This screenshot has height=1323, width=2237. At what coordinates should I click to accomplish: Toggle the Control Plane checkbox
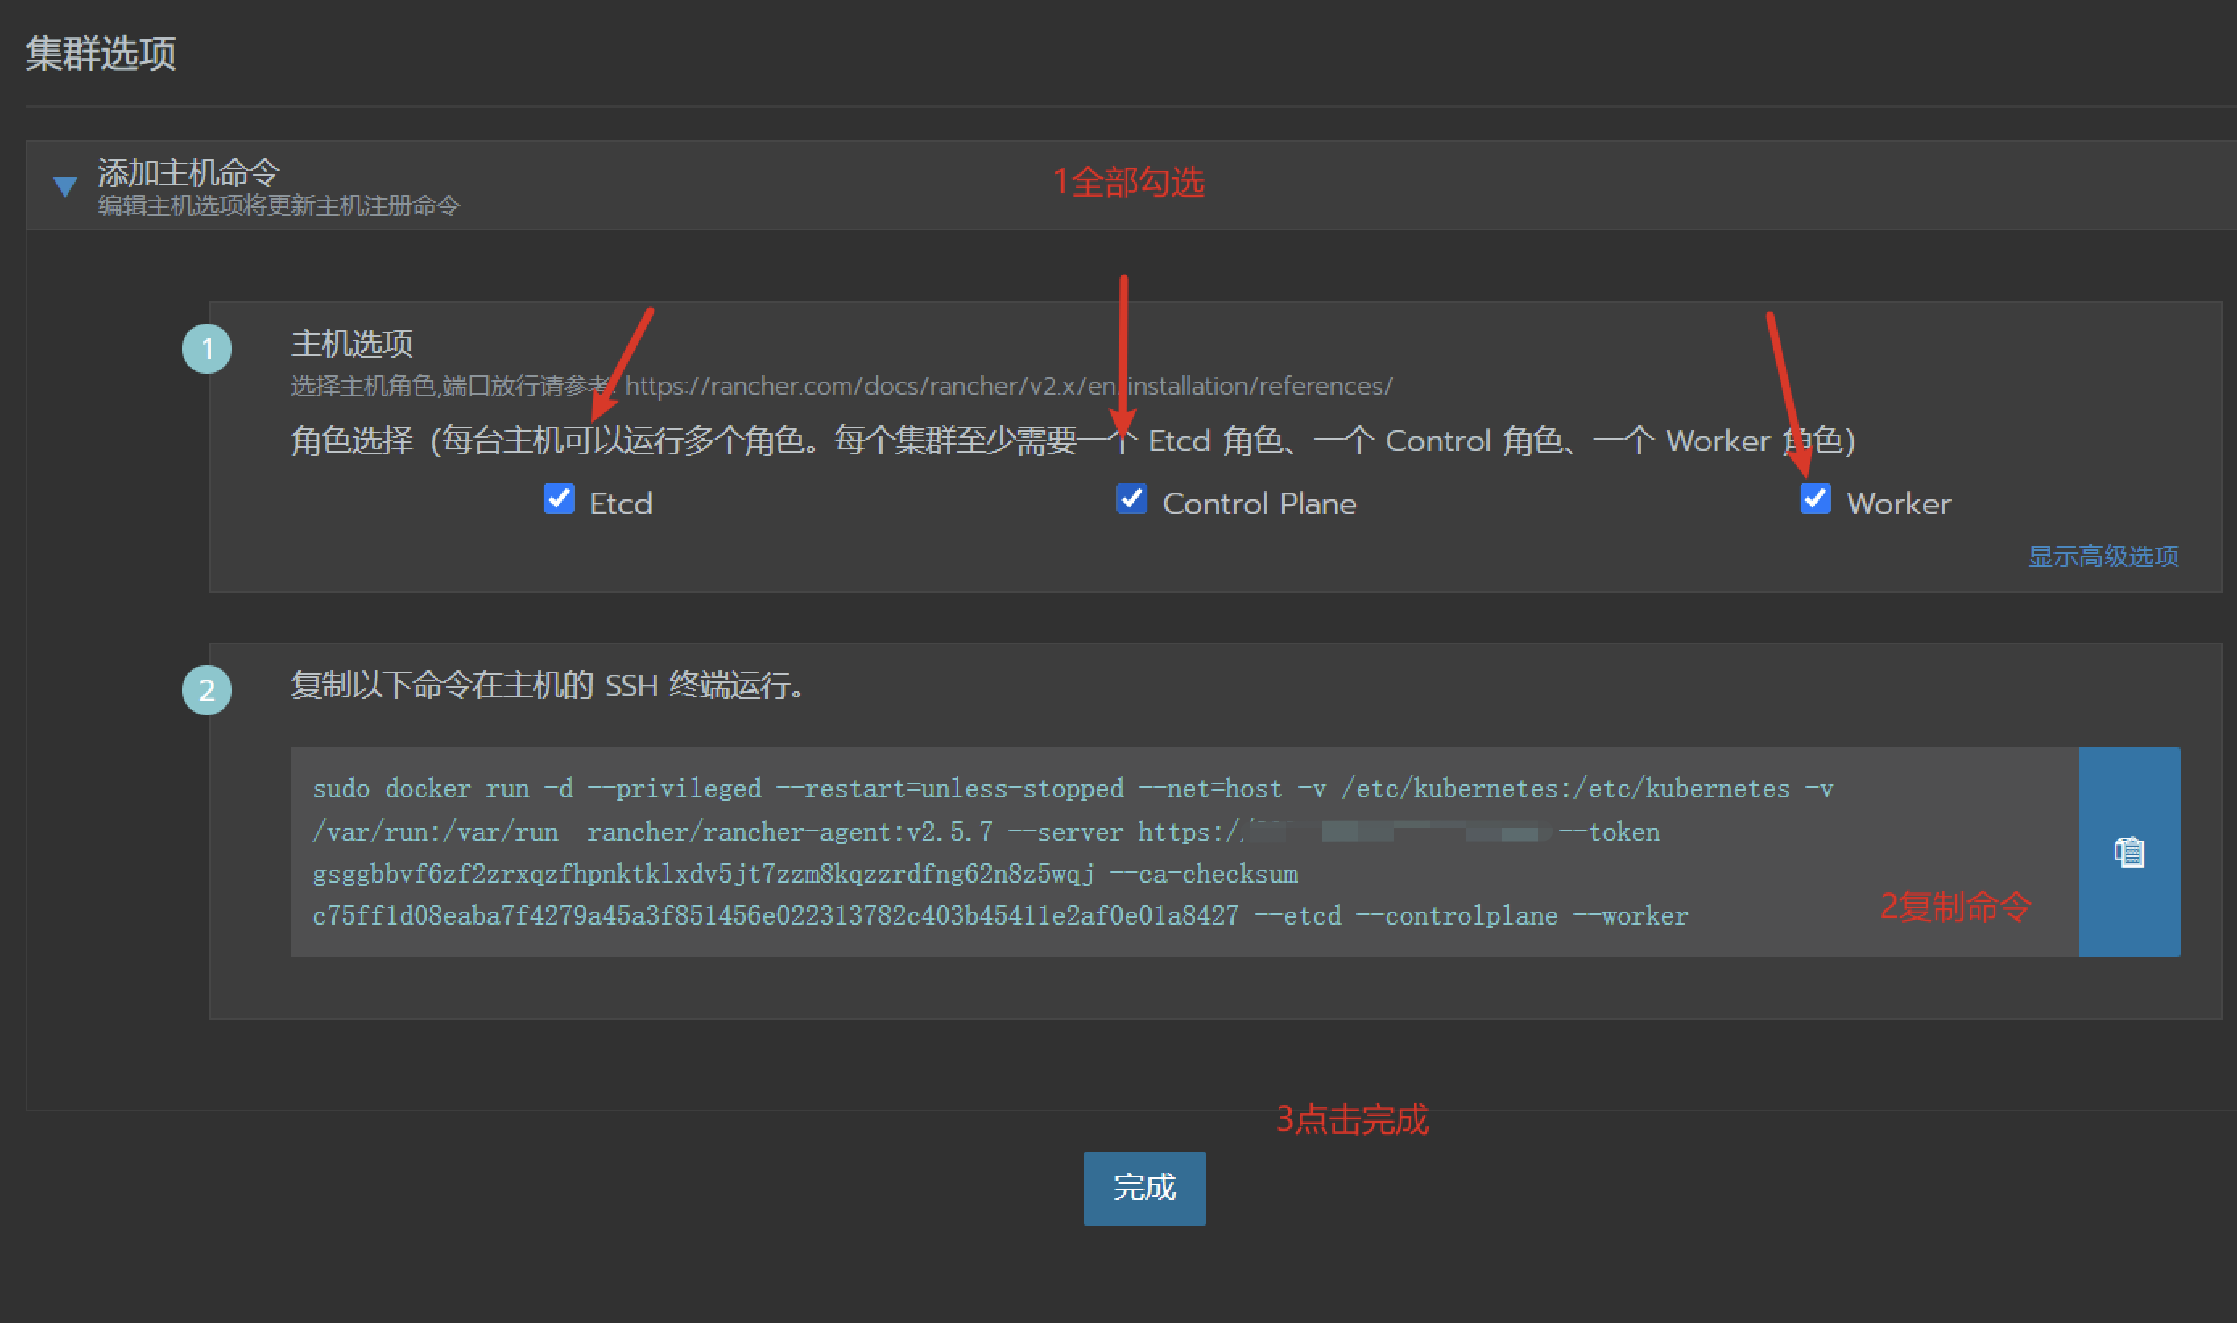tap(1131, 498)
